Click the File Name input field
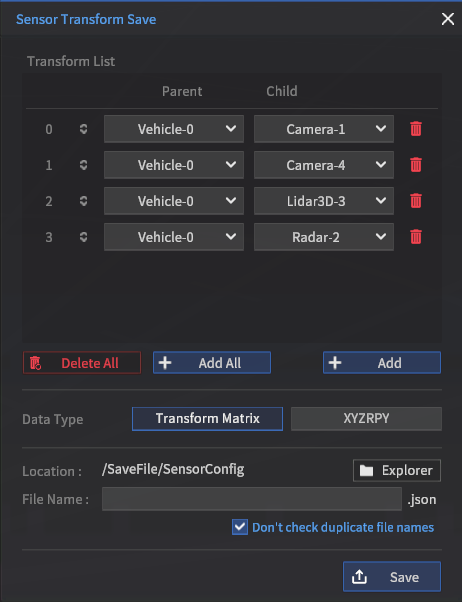The image size is (462, 602). [252, 499]
